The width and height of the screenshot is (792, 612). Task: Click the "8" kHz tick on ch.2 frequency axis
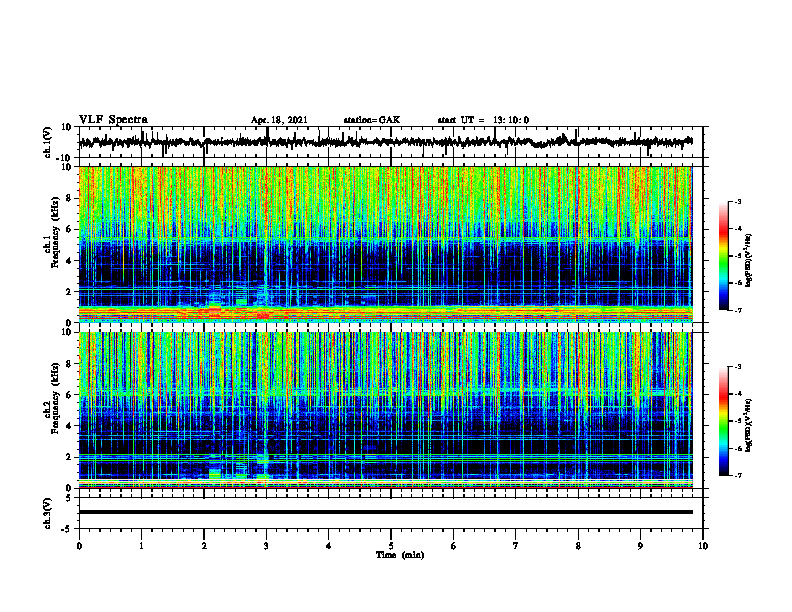(70, 364)
